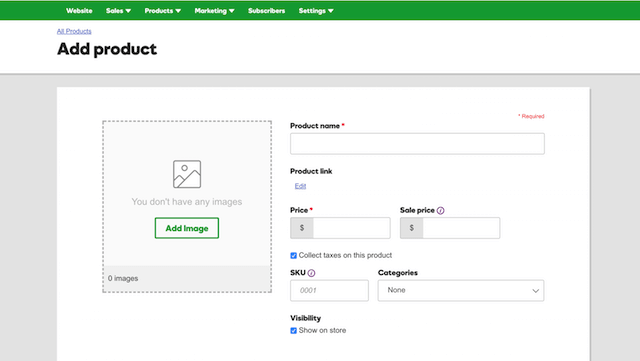Toggle Show on store checkbox
This screenshot has height=361, width=640.
(x=293, y=331)
